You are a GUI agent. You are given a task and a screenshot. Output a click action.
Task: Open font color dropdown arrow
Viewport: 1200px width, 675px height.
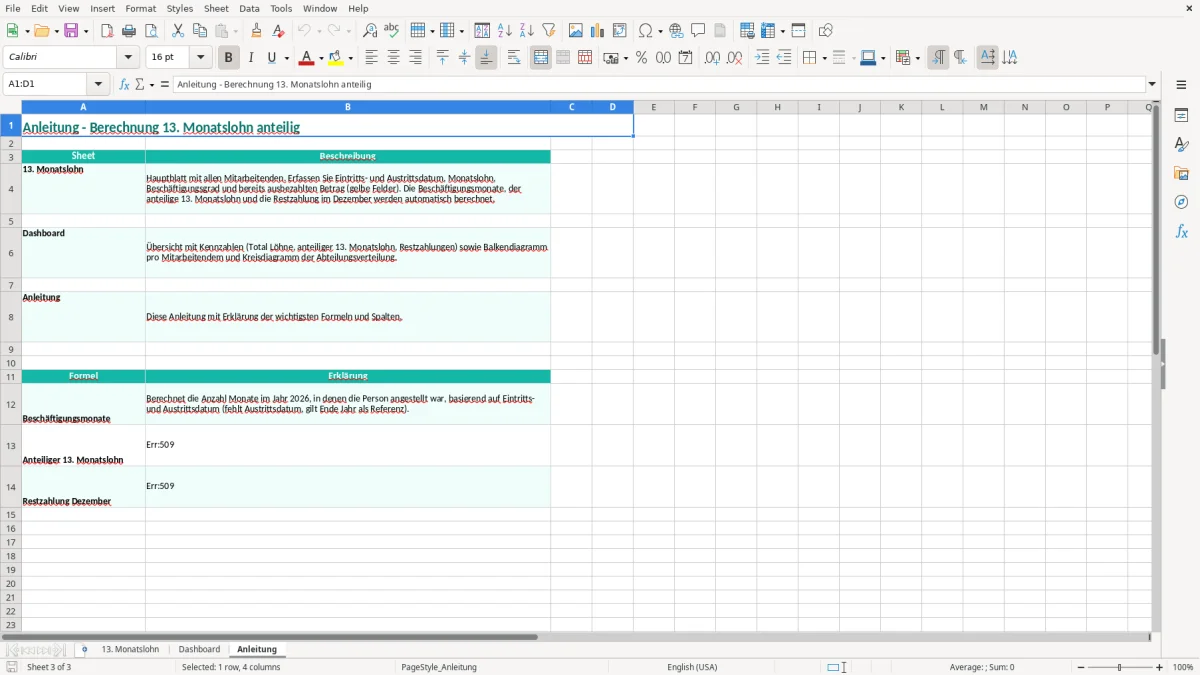[321, 58]
